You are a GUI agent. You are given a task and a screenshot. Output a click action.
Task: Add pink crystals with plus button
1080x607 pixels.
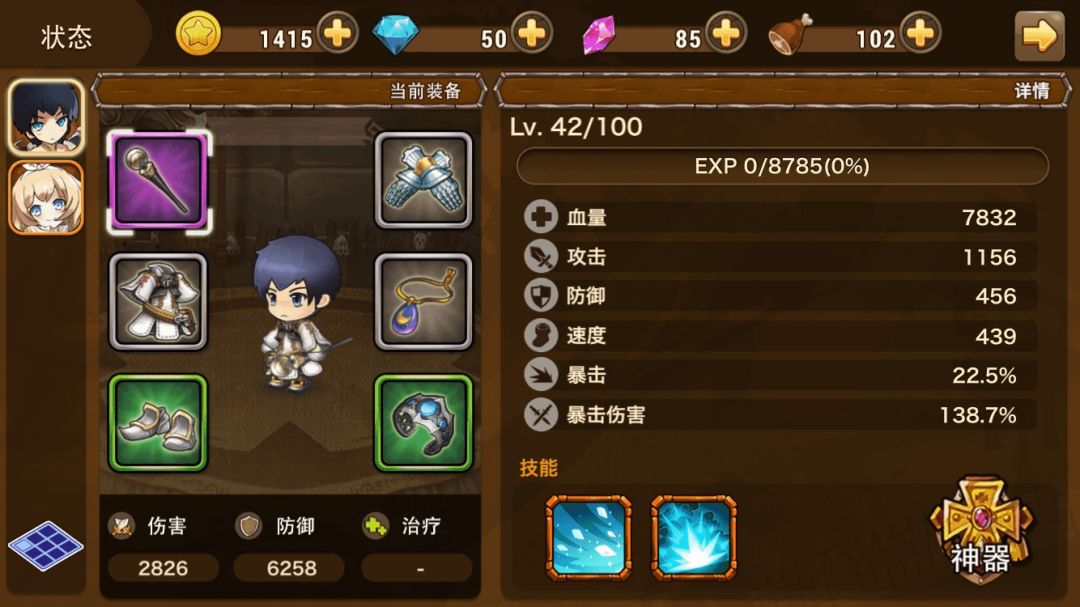pos(725,32)
